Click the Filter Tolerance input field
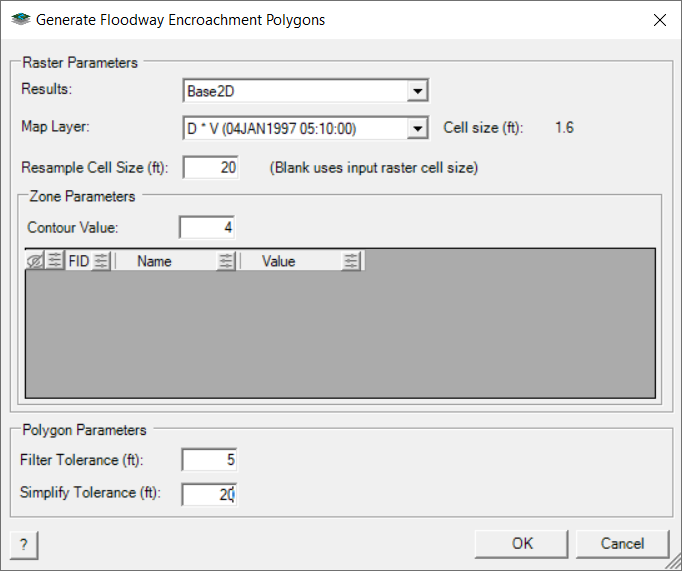 point(209,460)
